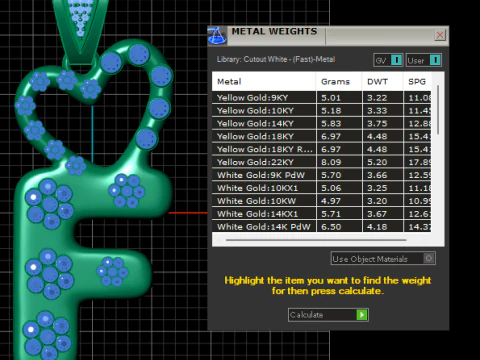Click the horizontal scrollbar under metals table

tap(316, 240)
